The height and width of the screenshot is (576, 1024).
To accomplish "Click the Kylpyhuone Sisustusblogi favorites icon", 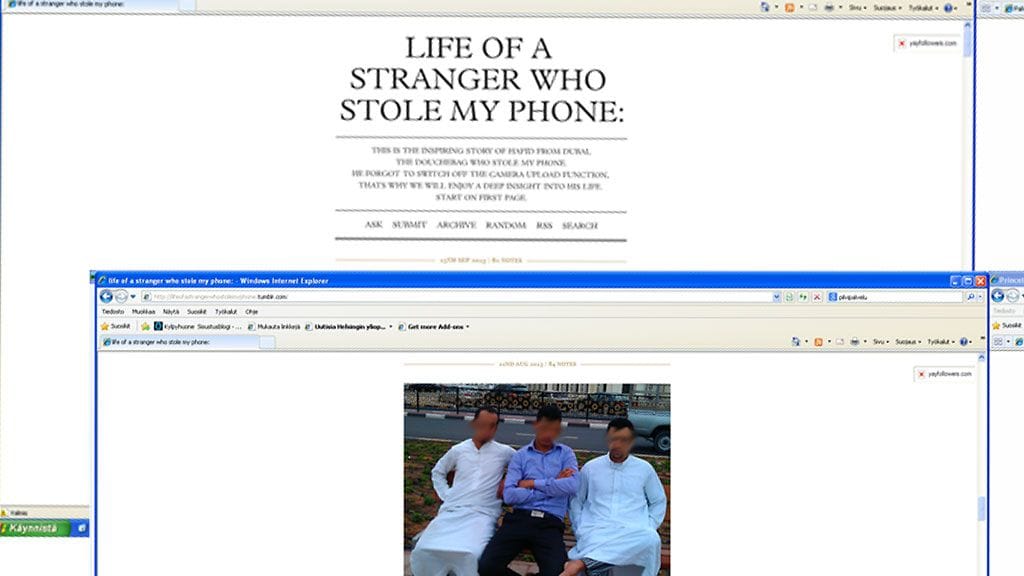I will coord(160,325).
